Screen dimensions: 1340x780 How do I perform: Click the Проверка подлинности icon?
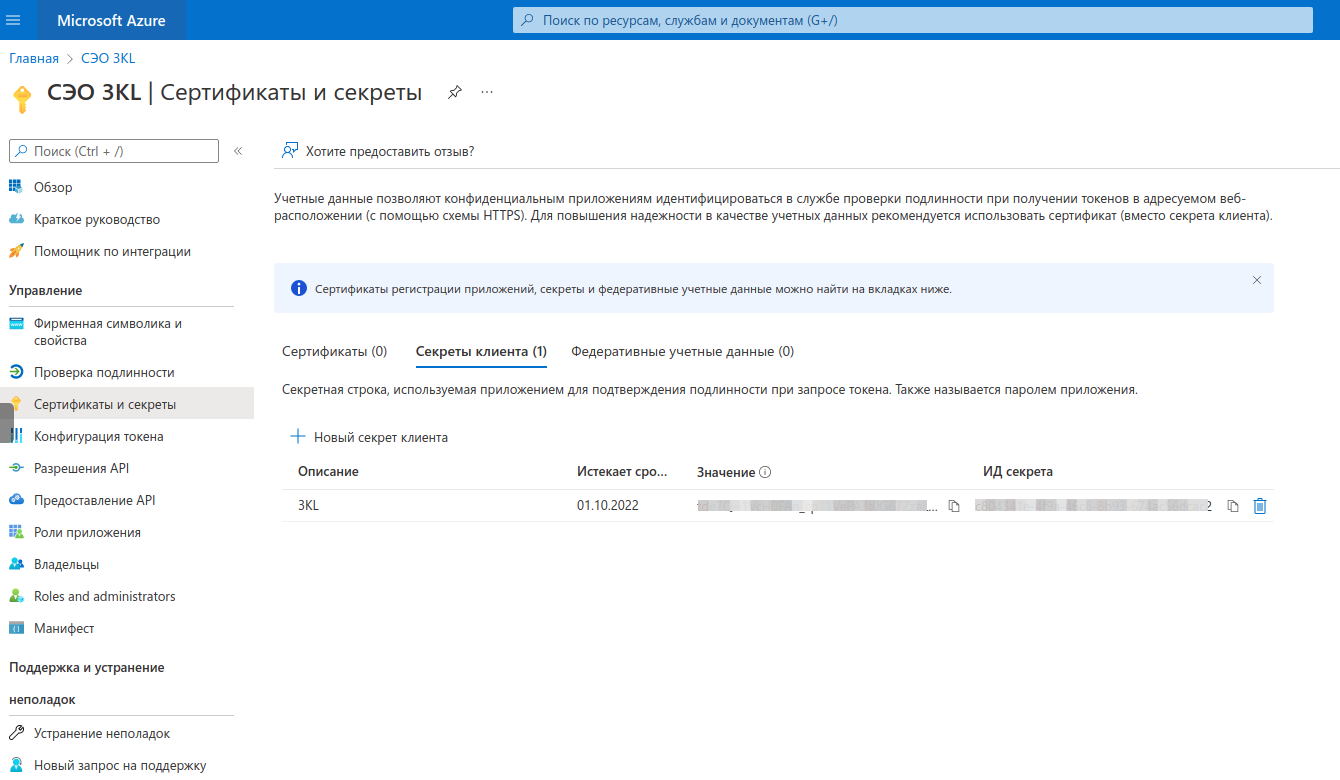(x=16, y=372)
